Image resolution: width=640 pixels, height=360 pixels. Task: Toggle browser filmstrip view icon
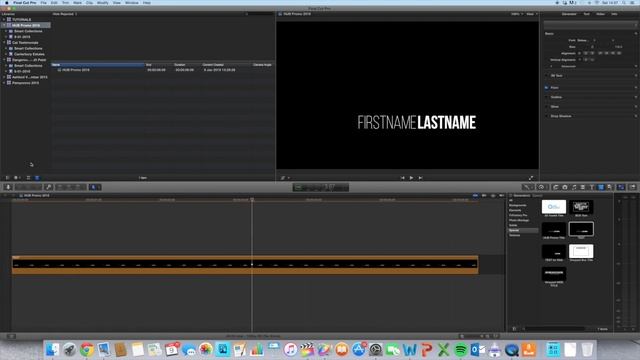(28, 178)
